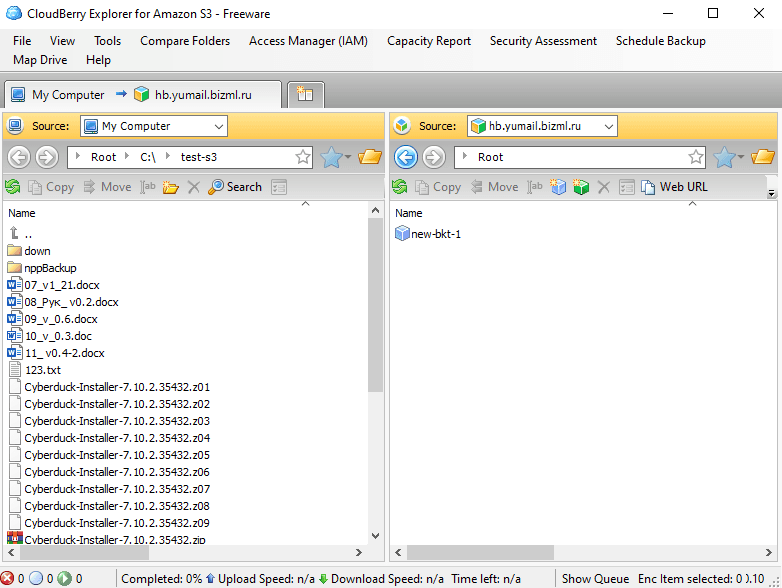The image size is (782, 588).
Task: Go back in left pane navigation
Action: tap(19, 158)
